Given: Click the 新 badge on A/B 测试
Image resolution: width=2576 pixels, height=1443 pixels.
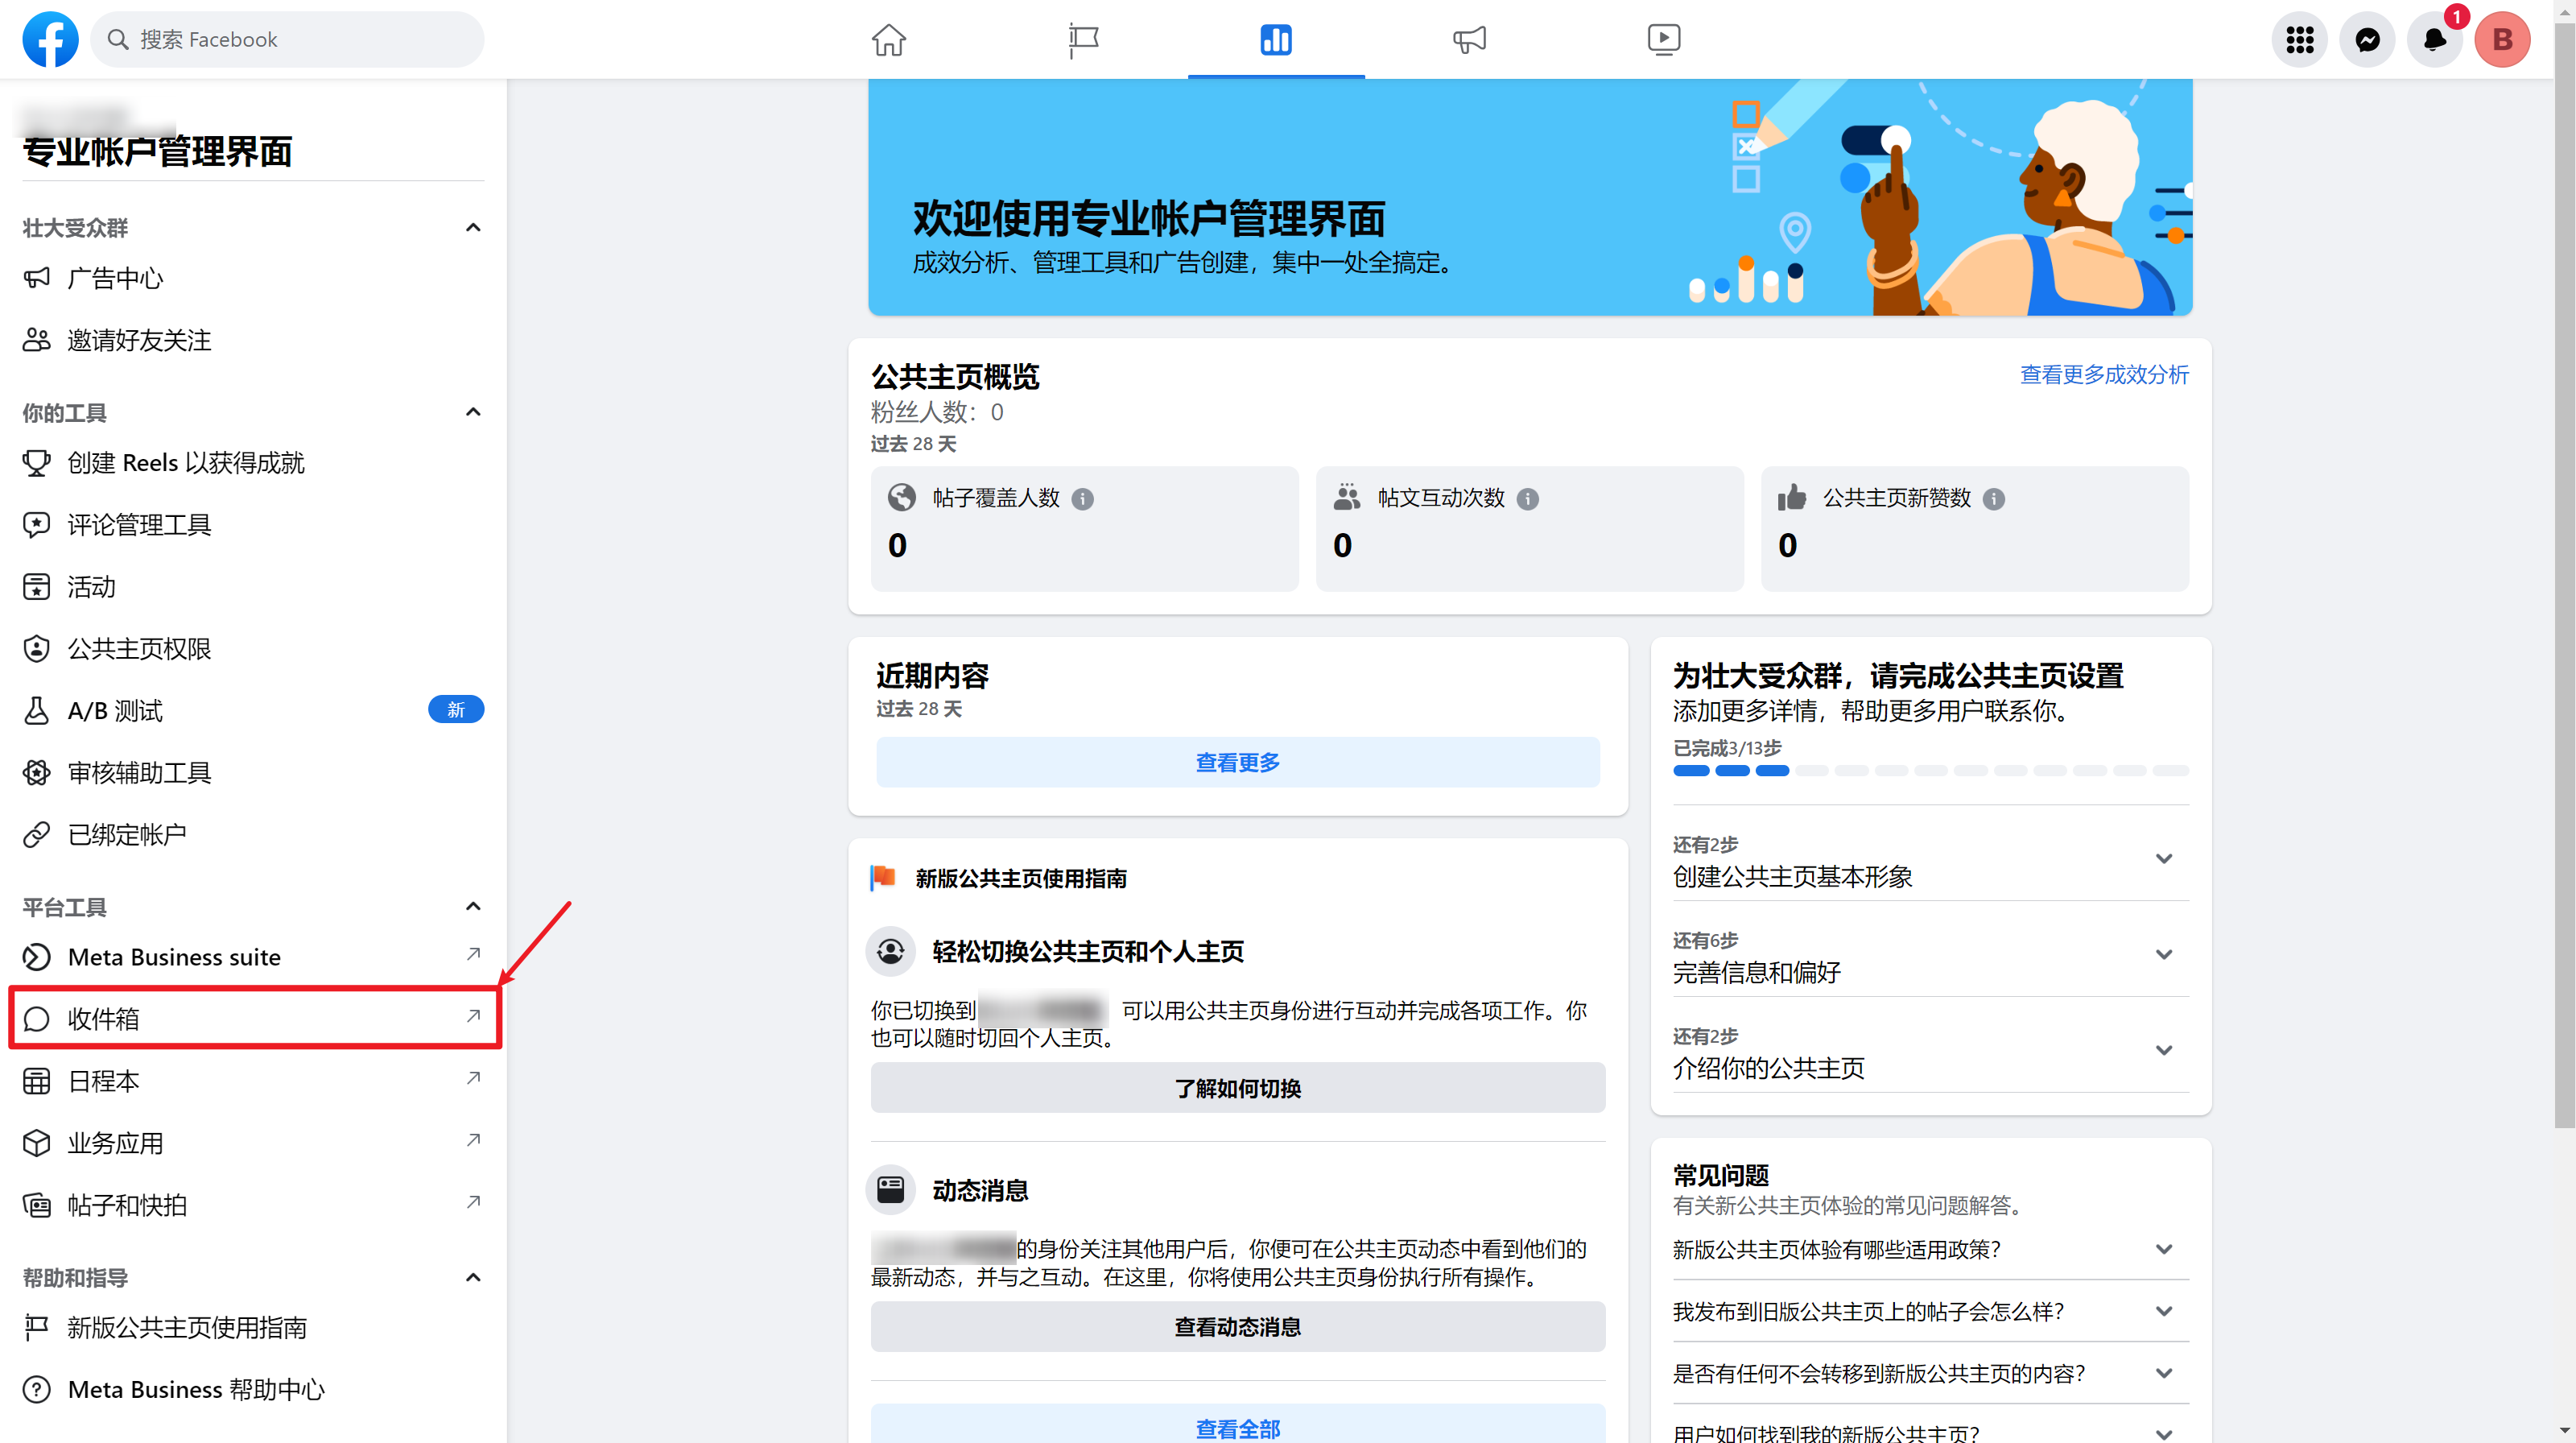Looking at the screenshot, I should coord(456,709).
